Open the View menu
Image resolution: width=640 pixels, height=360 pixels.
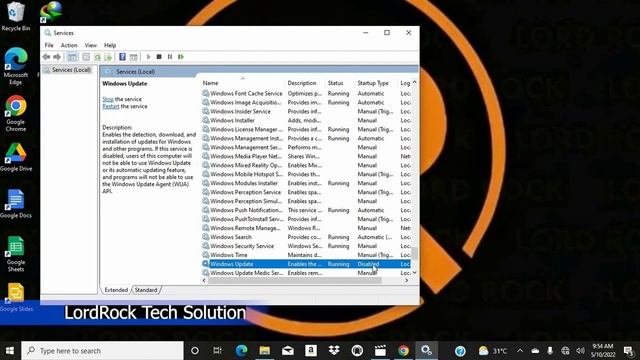tap(91, 45)
